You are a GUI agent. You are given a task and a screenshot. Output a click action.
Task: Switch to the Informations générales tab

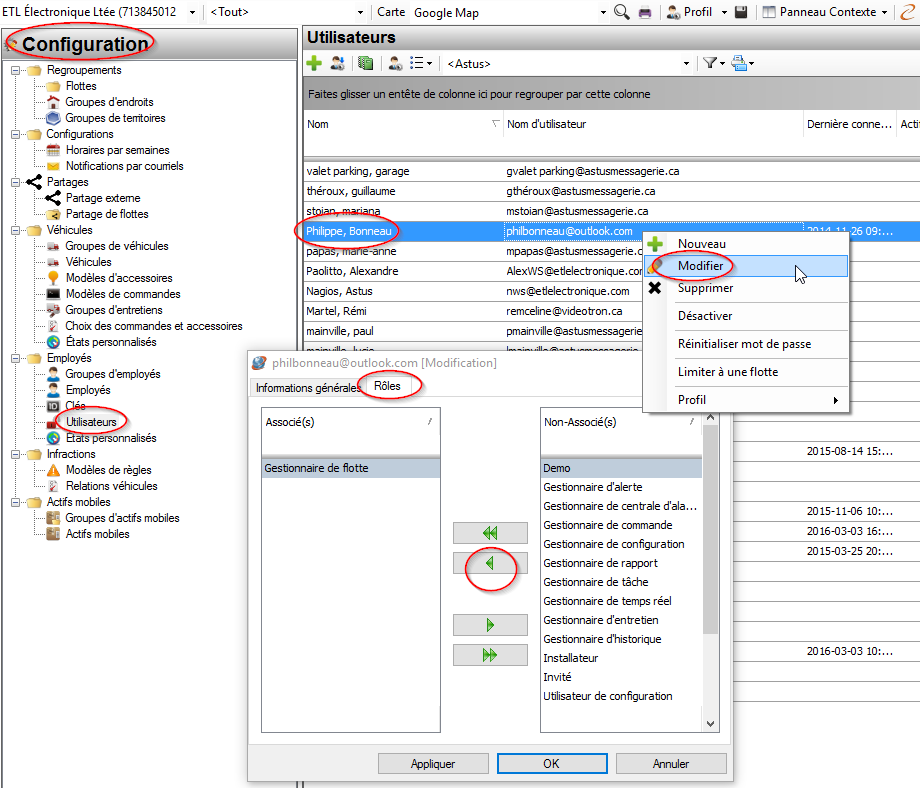point(307,388)
